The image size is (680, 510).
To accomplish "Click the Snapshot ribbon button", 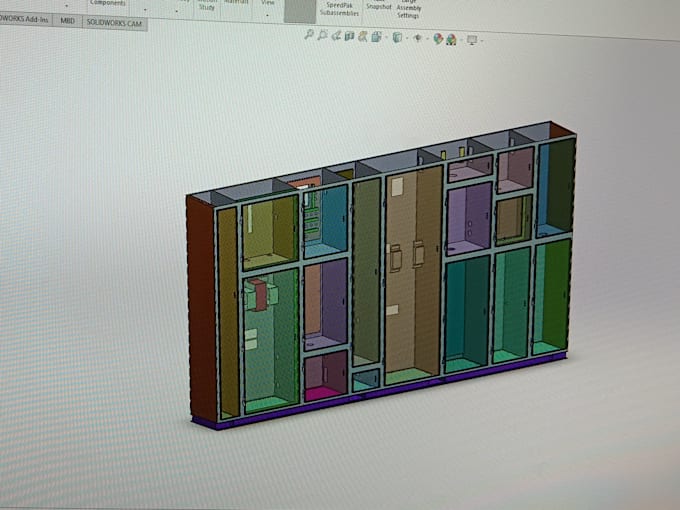I will coord(379,5).
